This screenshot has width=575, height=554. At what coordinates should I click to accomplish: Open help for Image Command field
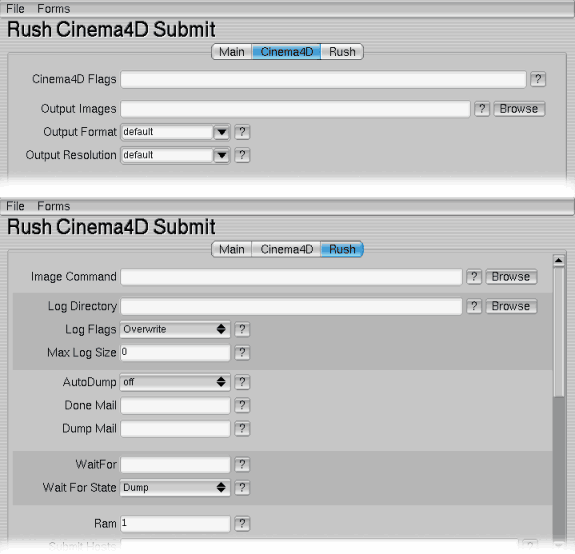[474, 277]
